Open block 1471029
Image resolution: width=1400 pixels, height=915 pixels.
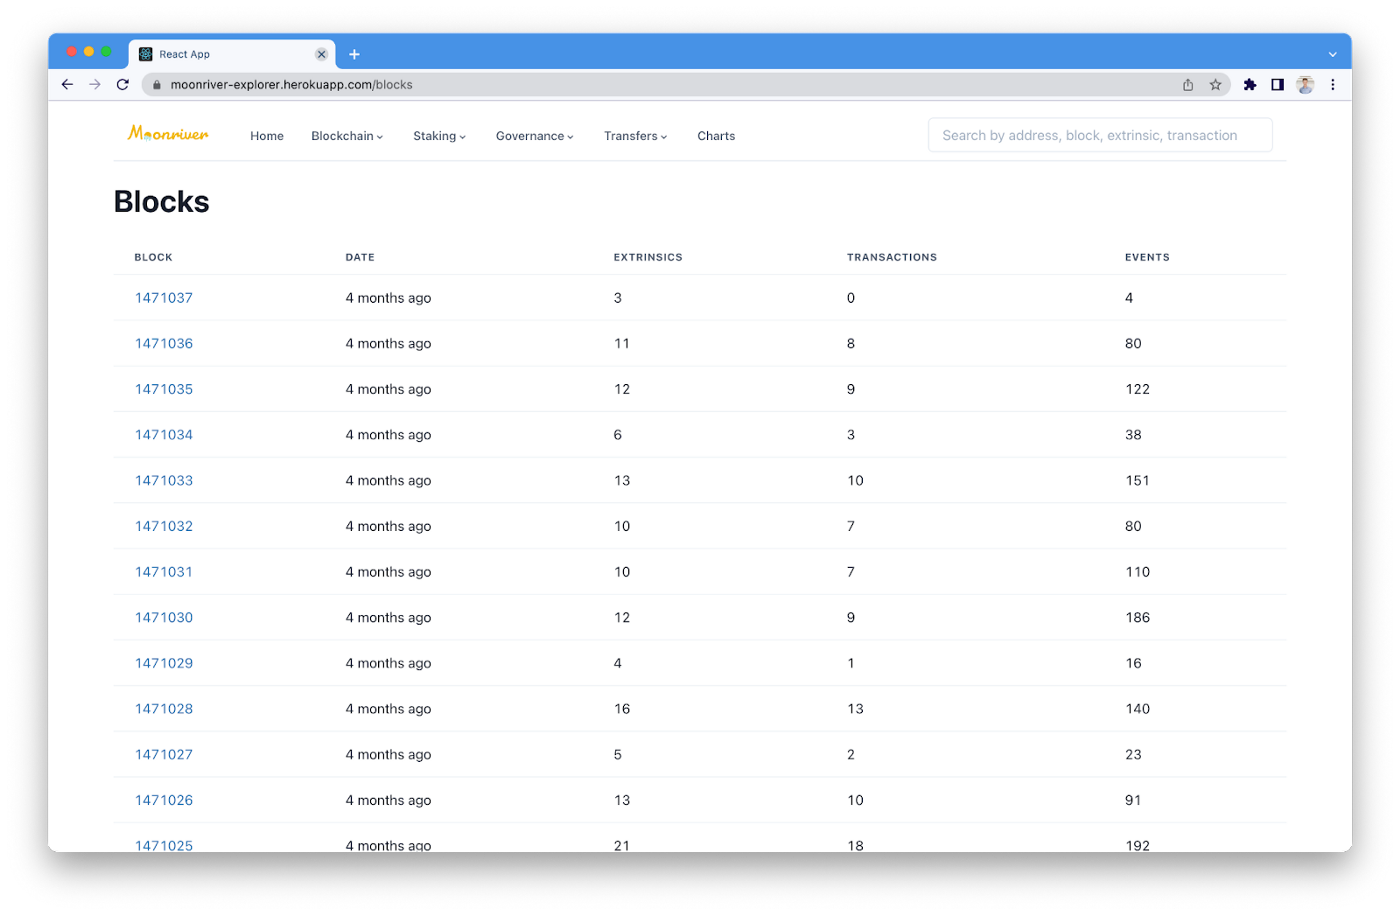[x=164, y=663]
